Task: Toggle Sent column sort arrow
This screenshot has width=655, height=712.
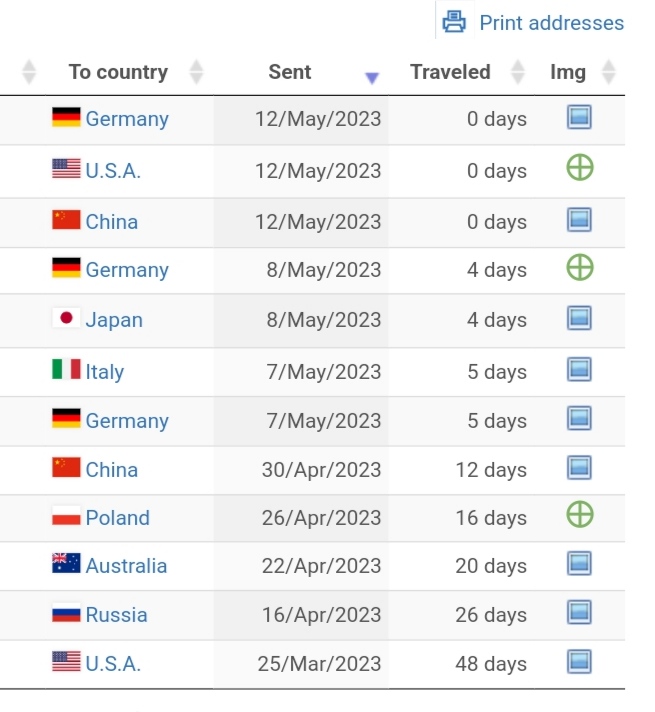Action: (x=372, y=78)
